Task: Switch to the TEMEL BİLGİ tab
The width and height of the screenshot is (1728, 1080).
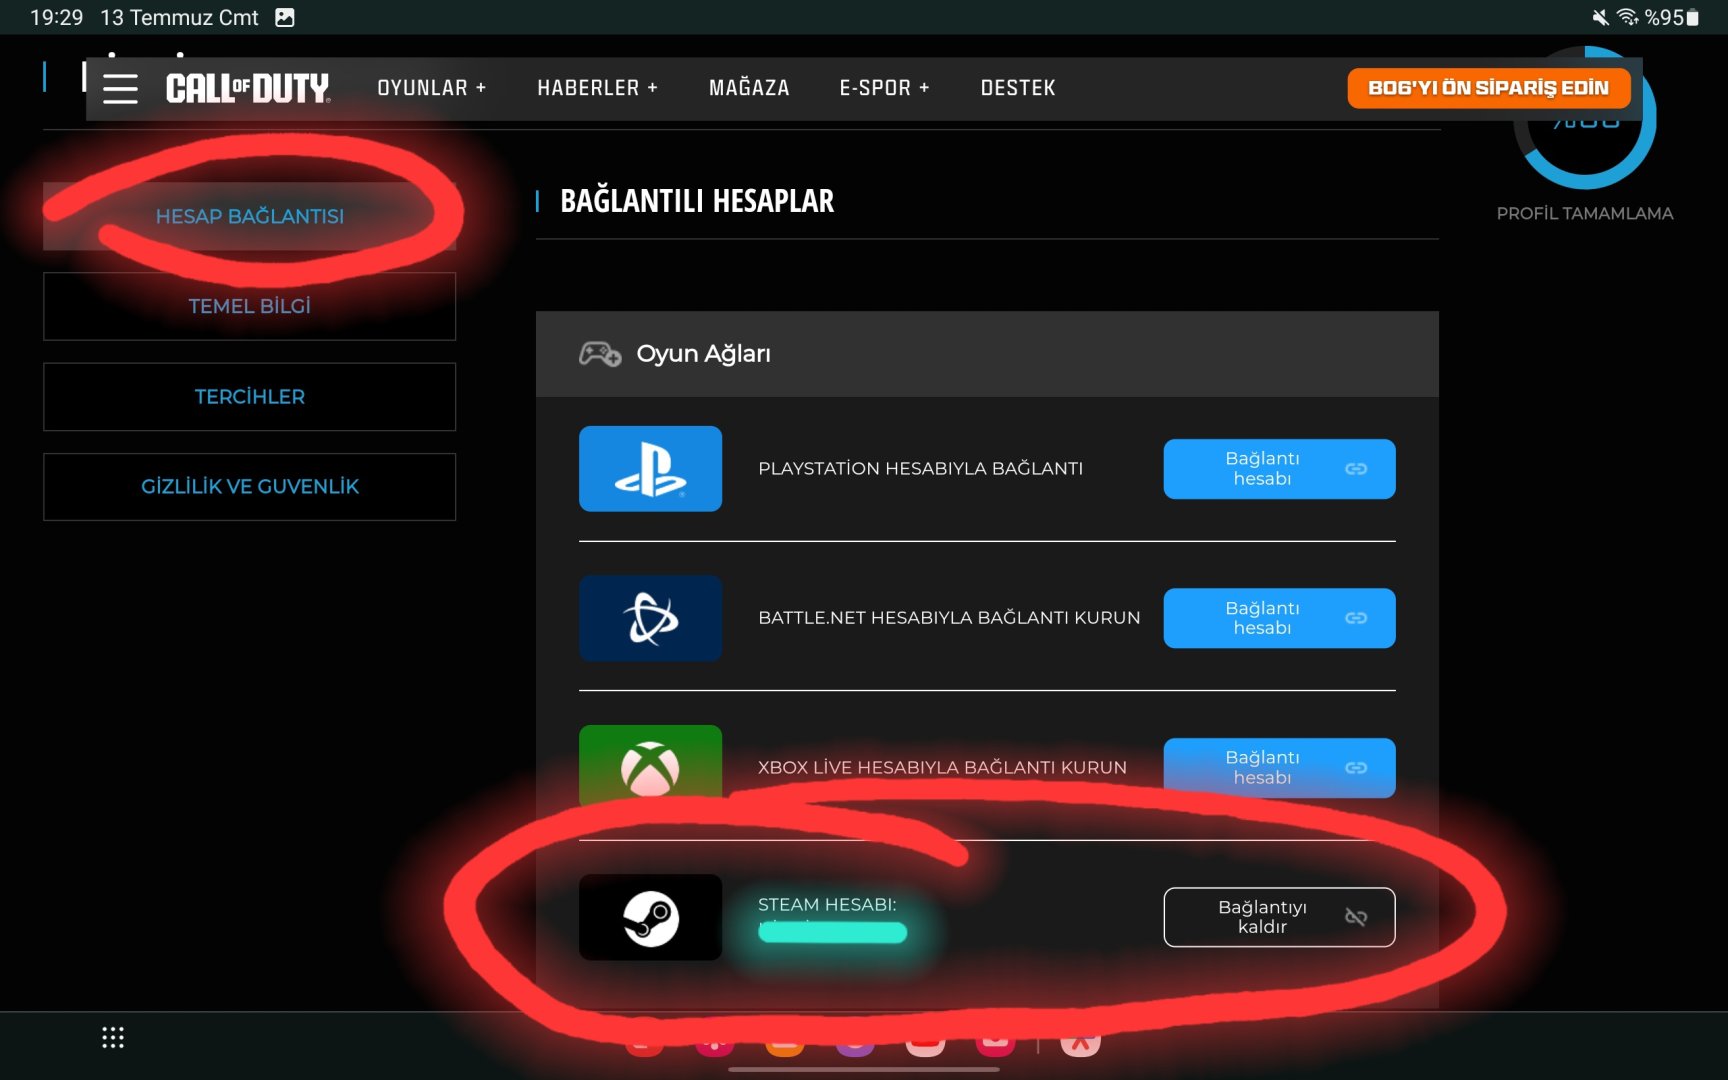Action: [250, 306]
